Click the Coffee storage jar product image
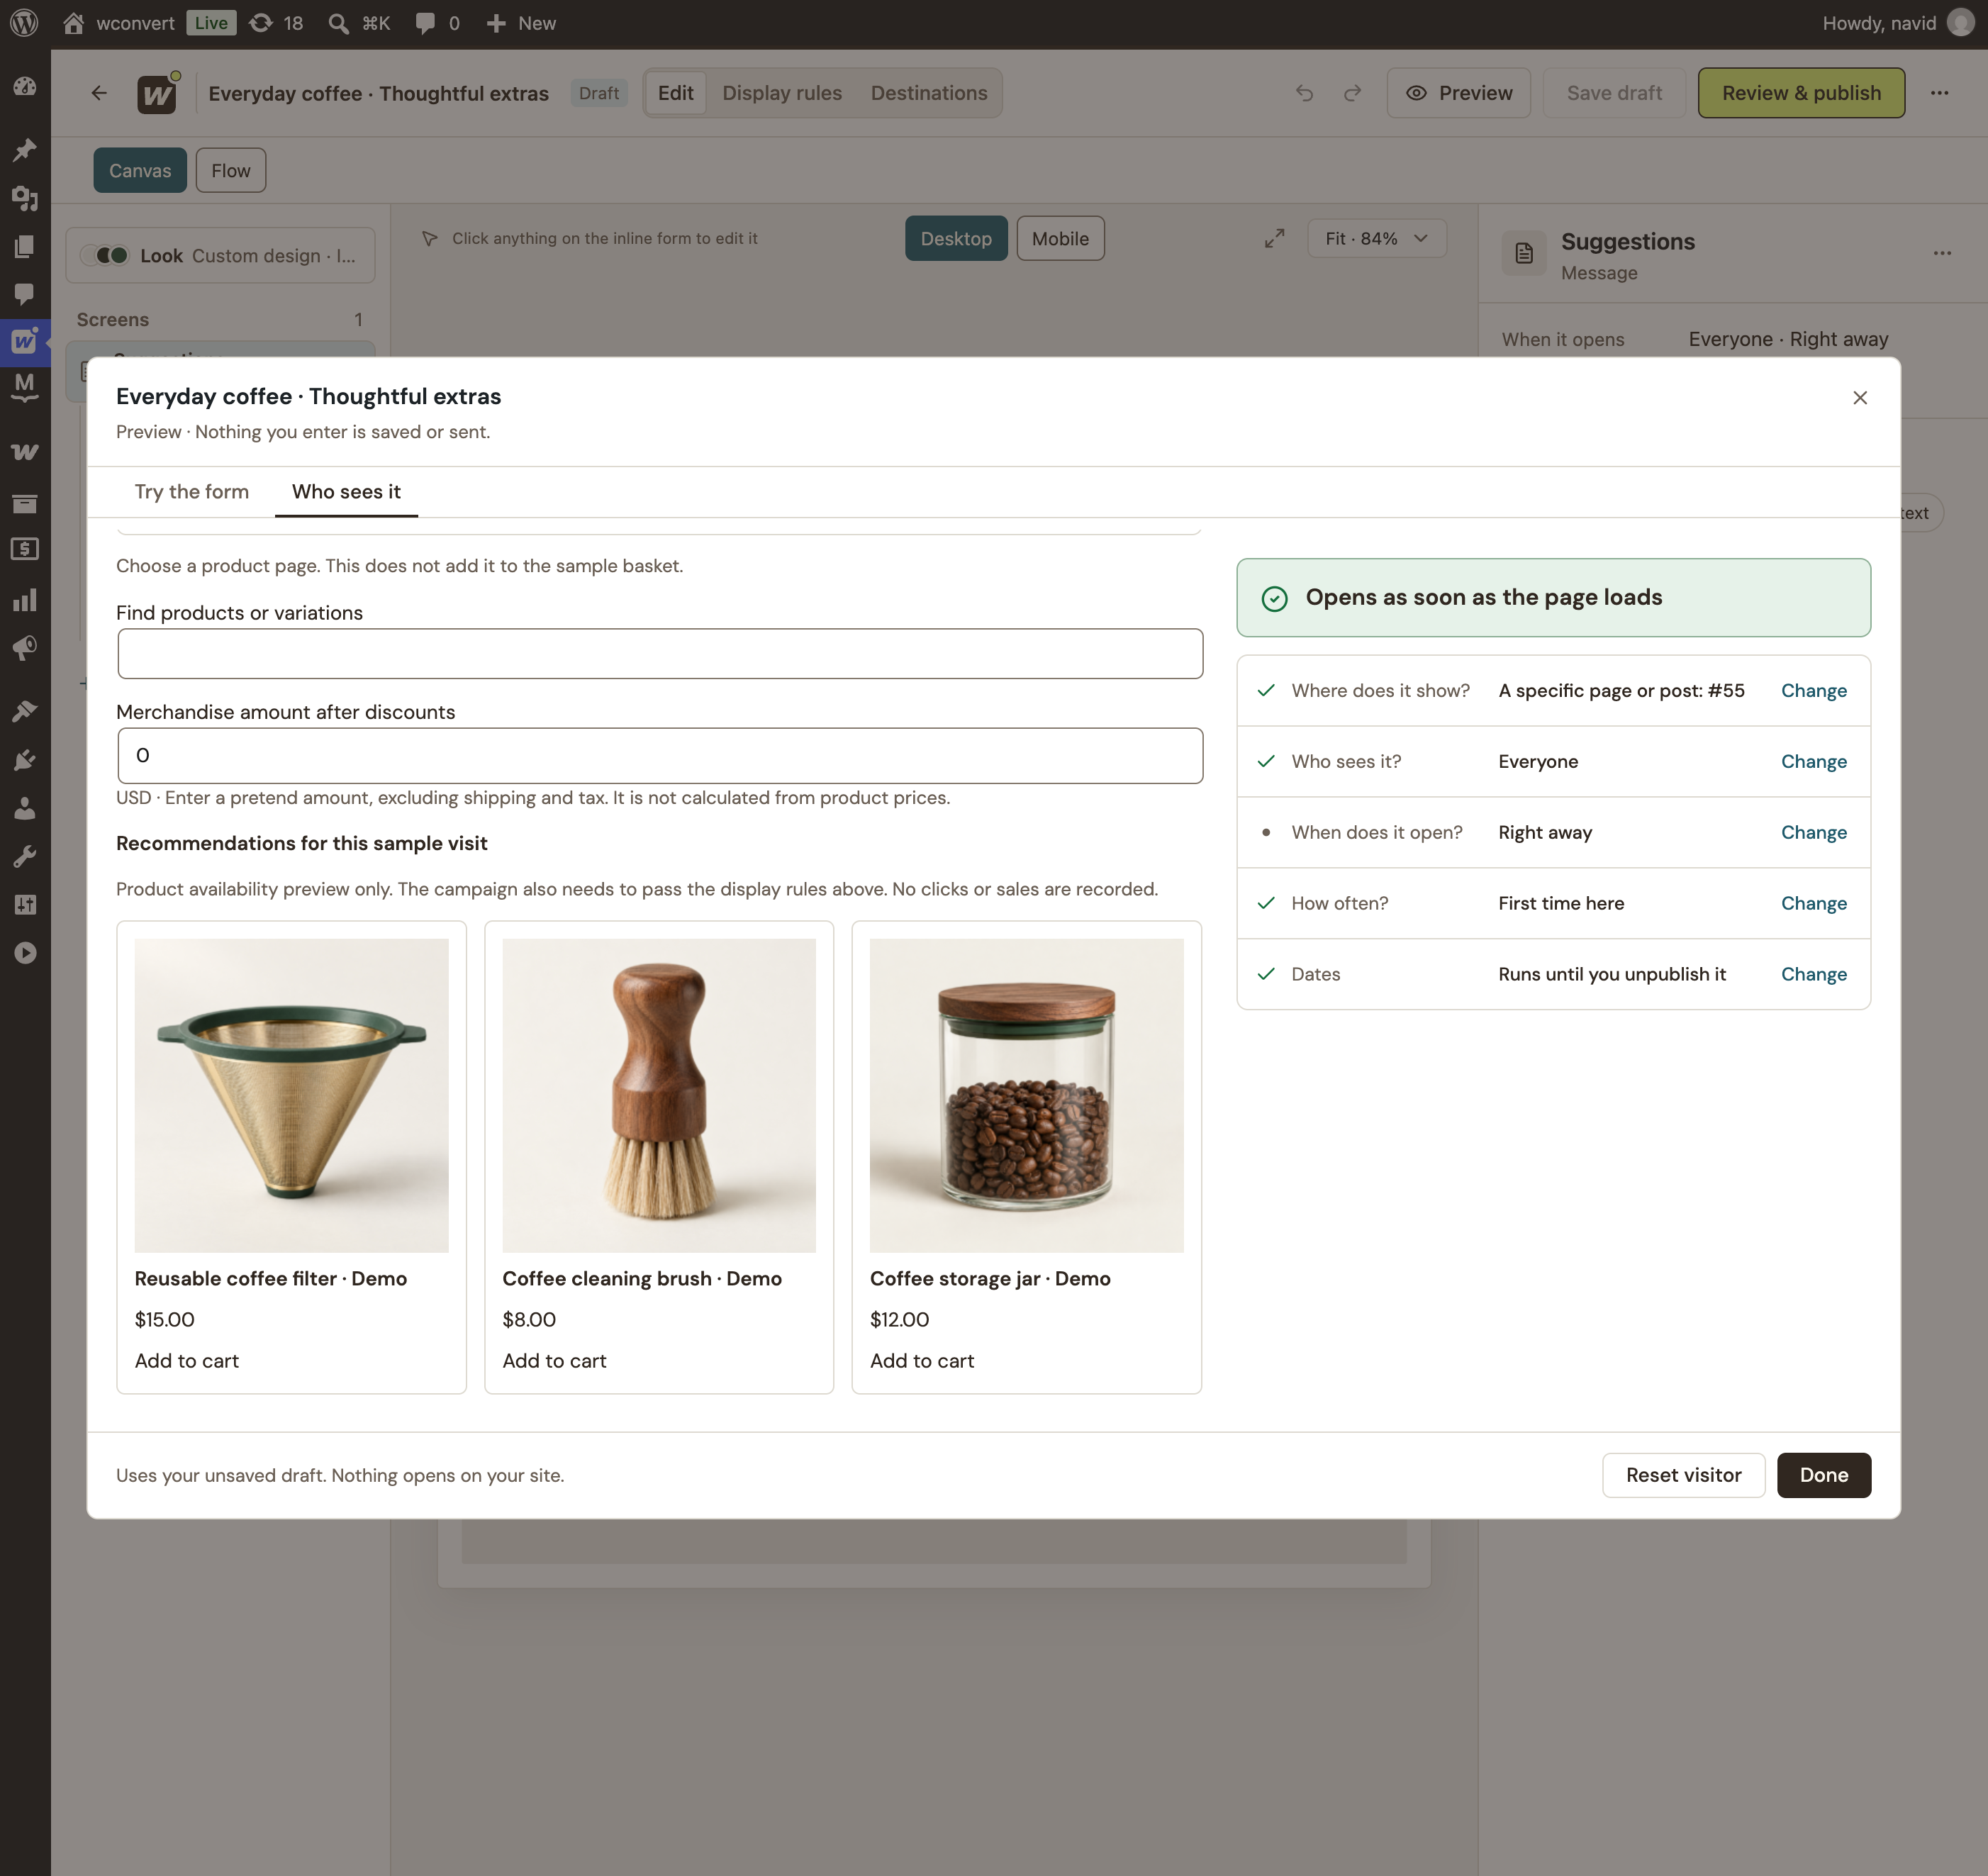 click(1026, 1095)
